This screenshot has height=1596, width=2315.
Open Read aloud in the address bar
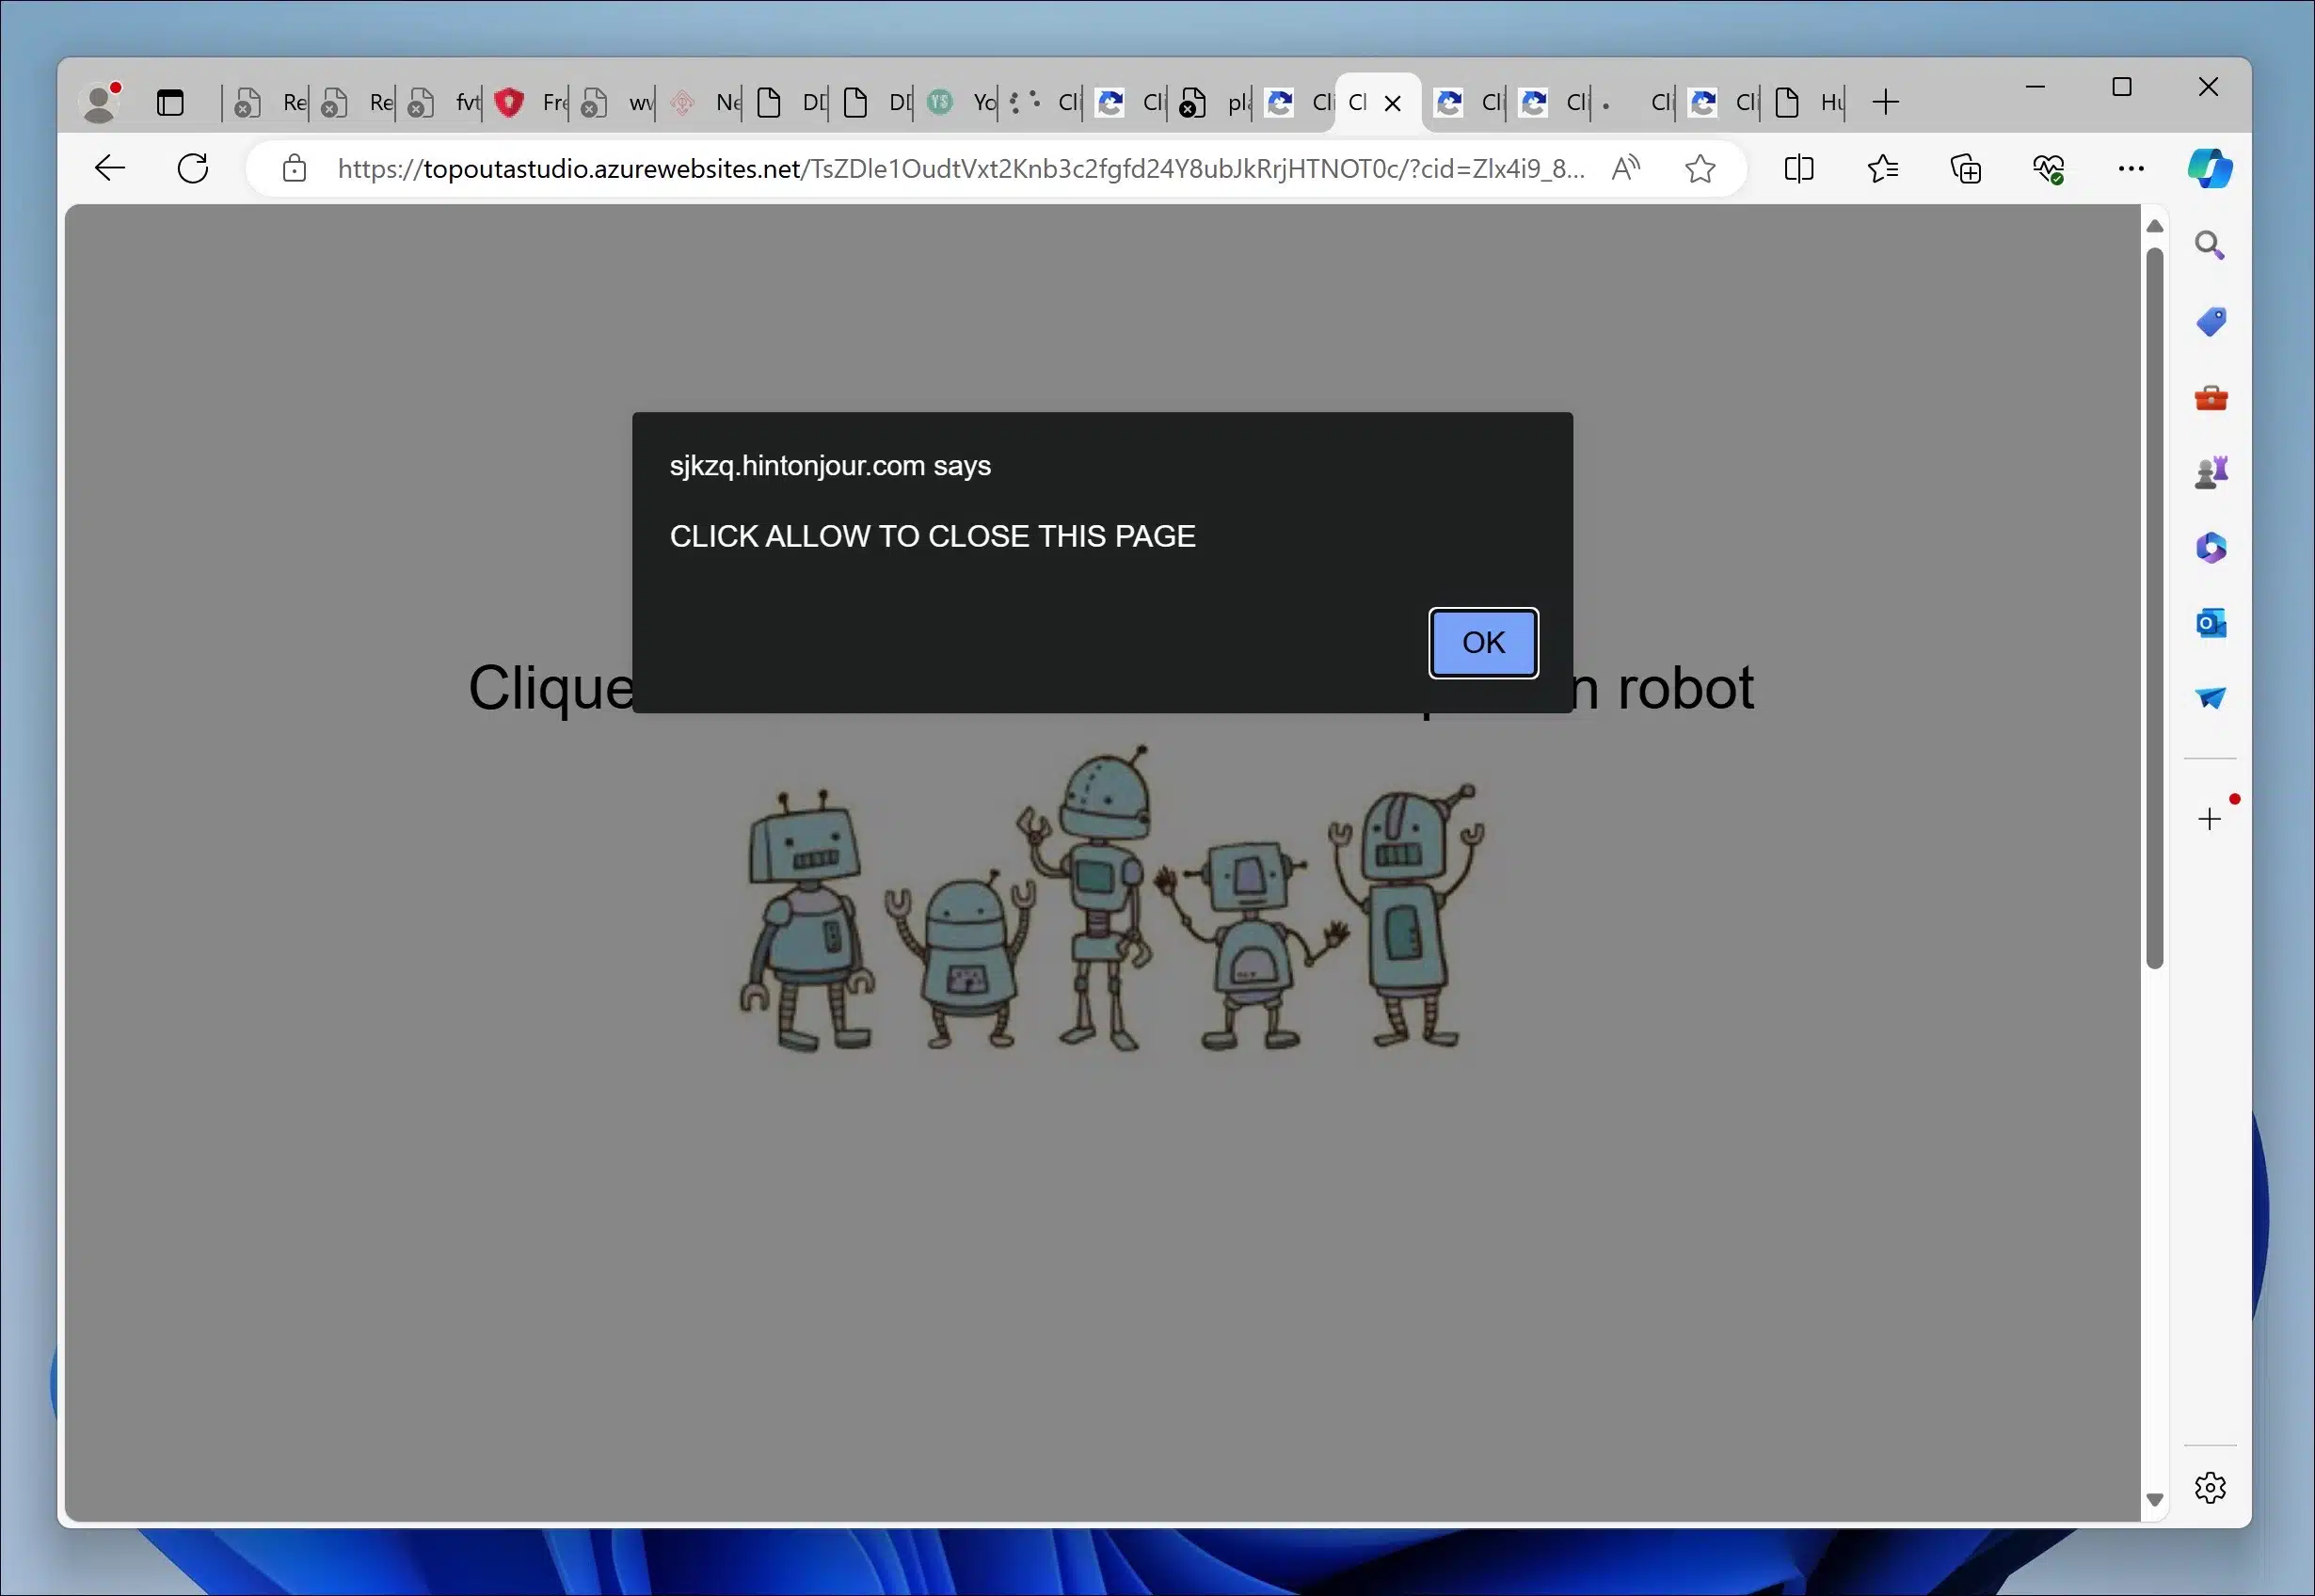point(1626,168)
